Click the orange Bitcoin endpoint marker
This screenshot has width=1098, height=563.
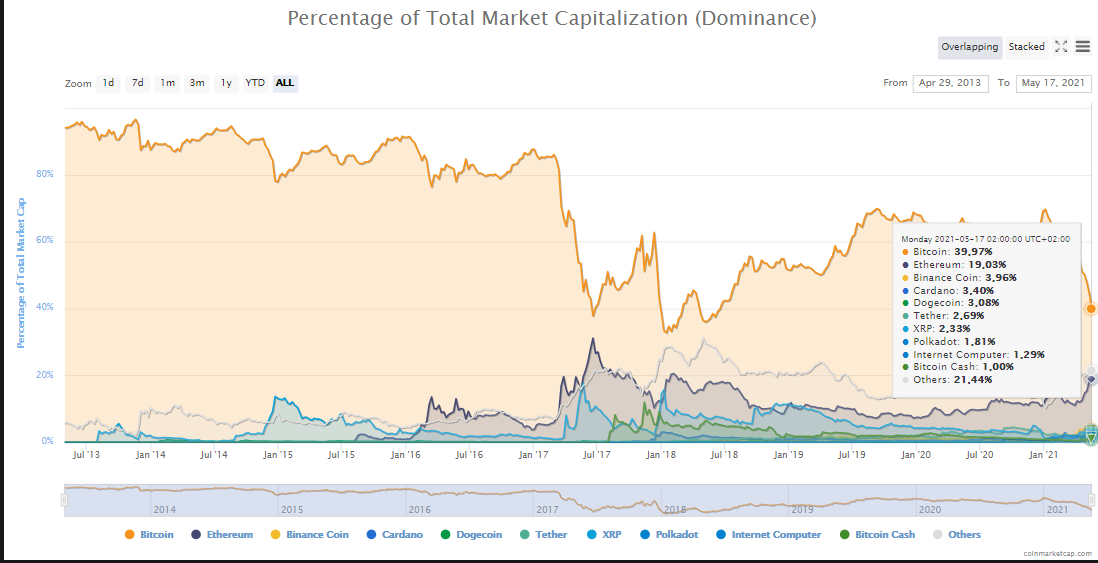click(x=1091, y=309)
